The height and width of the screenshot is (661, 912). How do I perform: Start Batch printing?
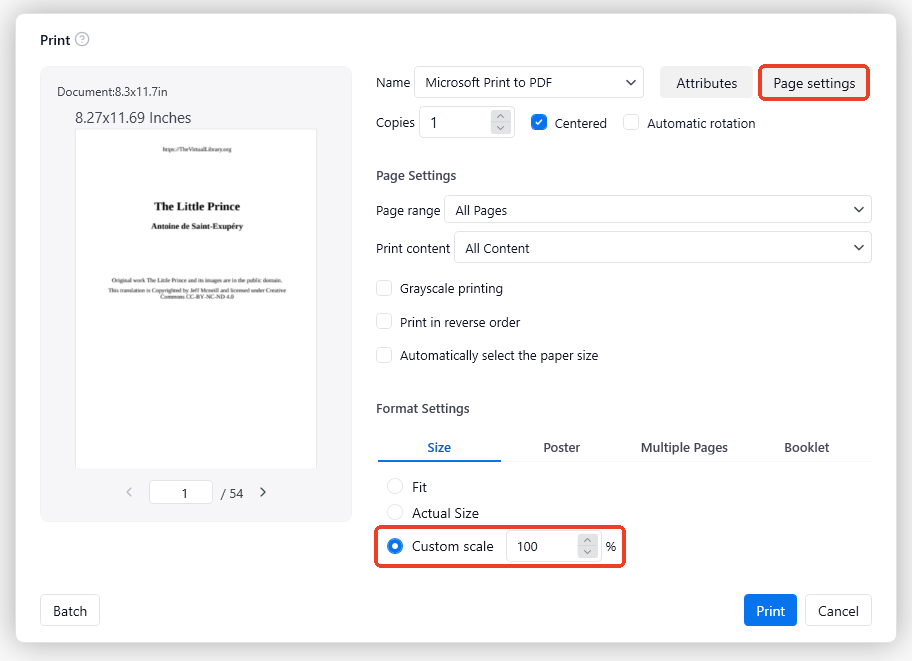69,610
